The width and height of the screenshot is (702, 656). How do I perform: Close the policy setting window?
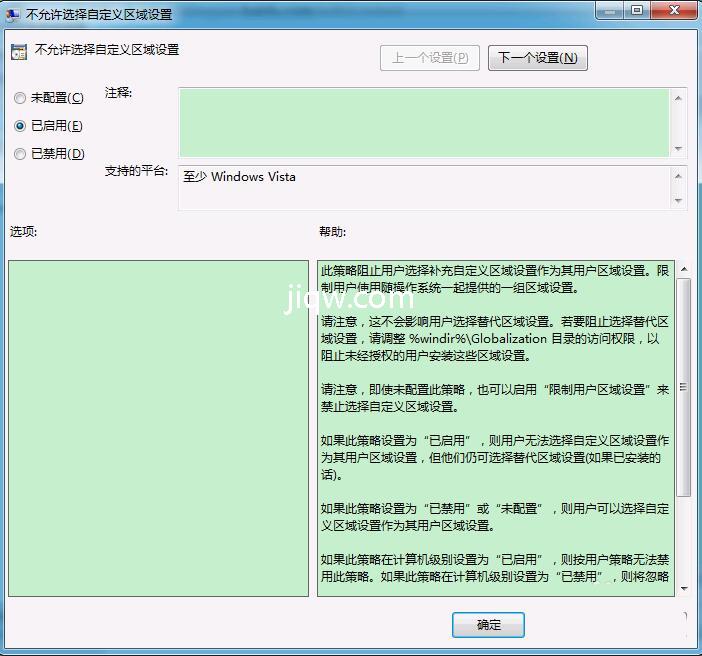click(673, 11)
